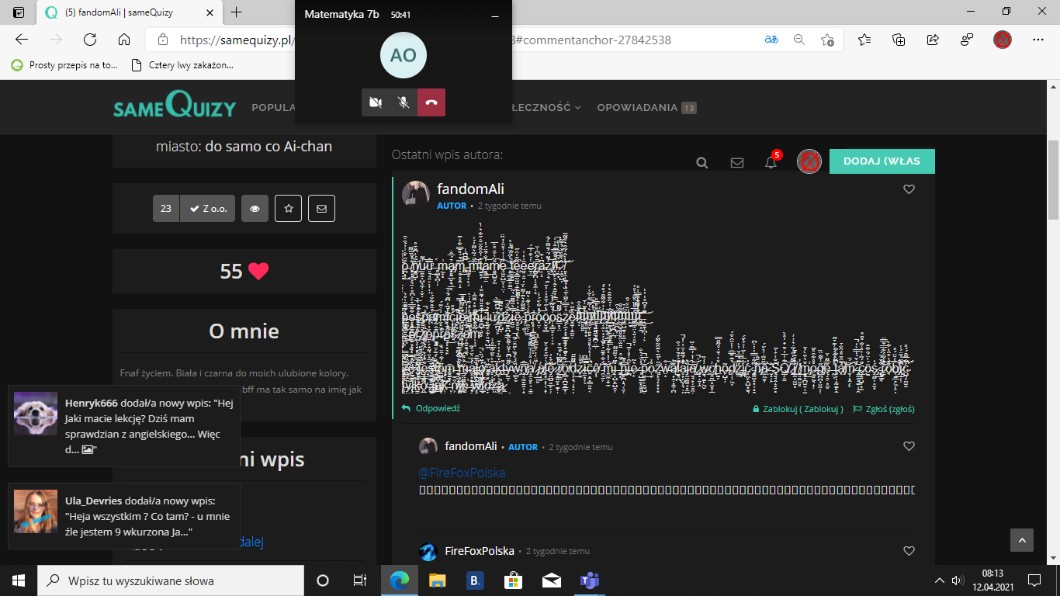Open Microsoft Teams from the taskbar
The height and width of the screenshot is (596, 1060).
coord(589,580)
